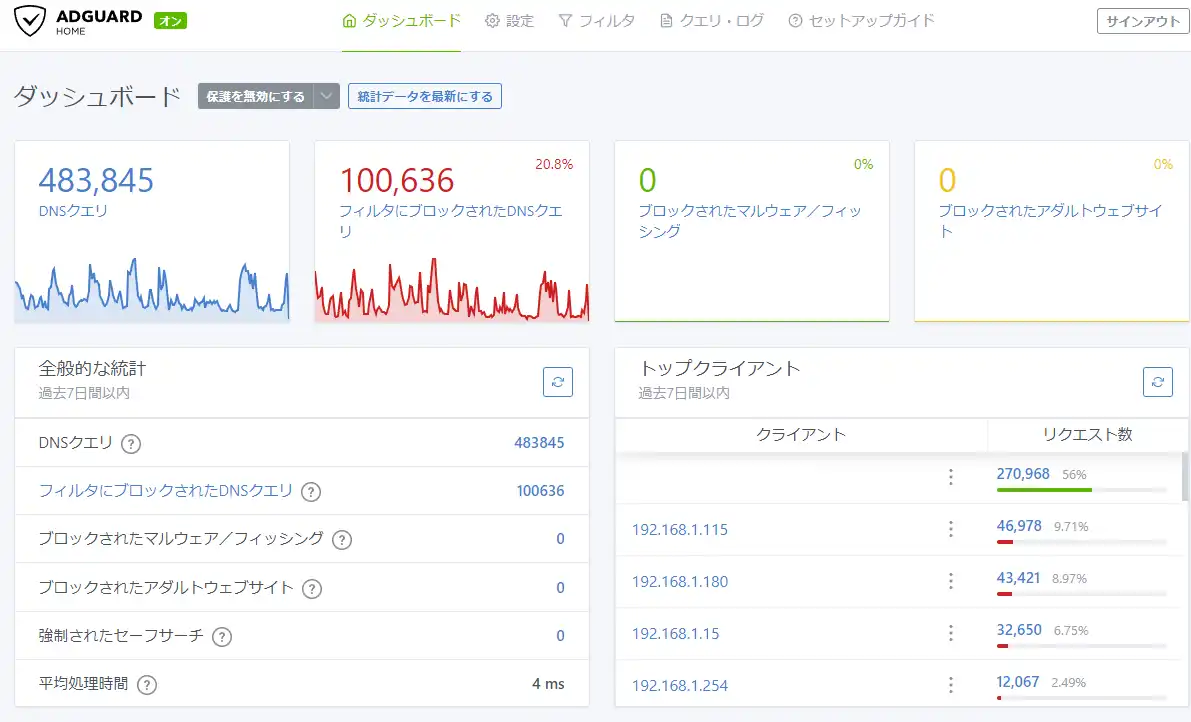Click the top clients table scrollbar
The image size is (1191, 722).
click(x=1185, y=477)
